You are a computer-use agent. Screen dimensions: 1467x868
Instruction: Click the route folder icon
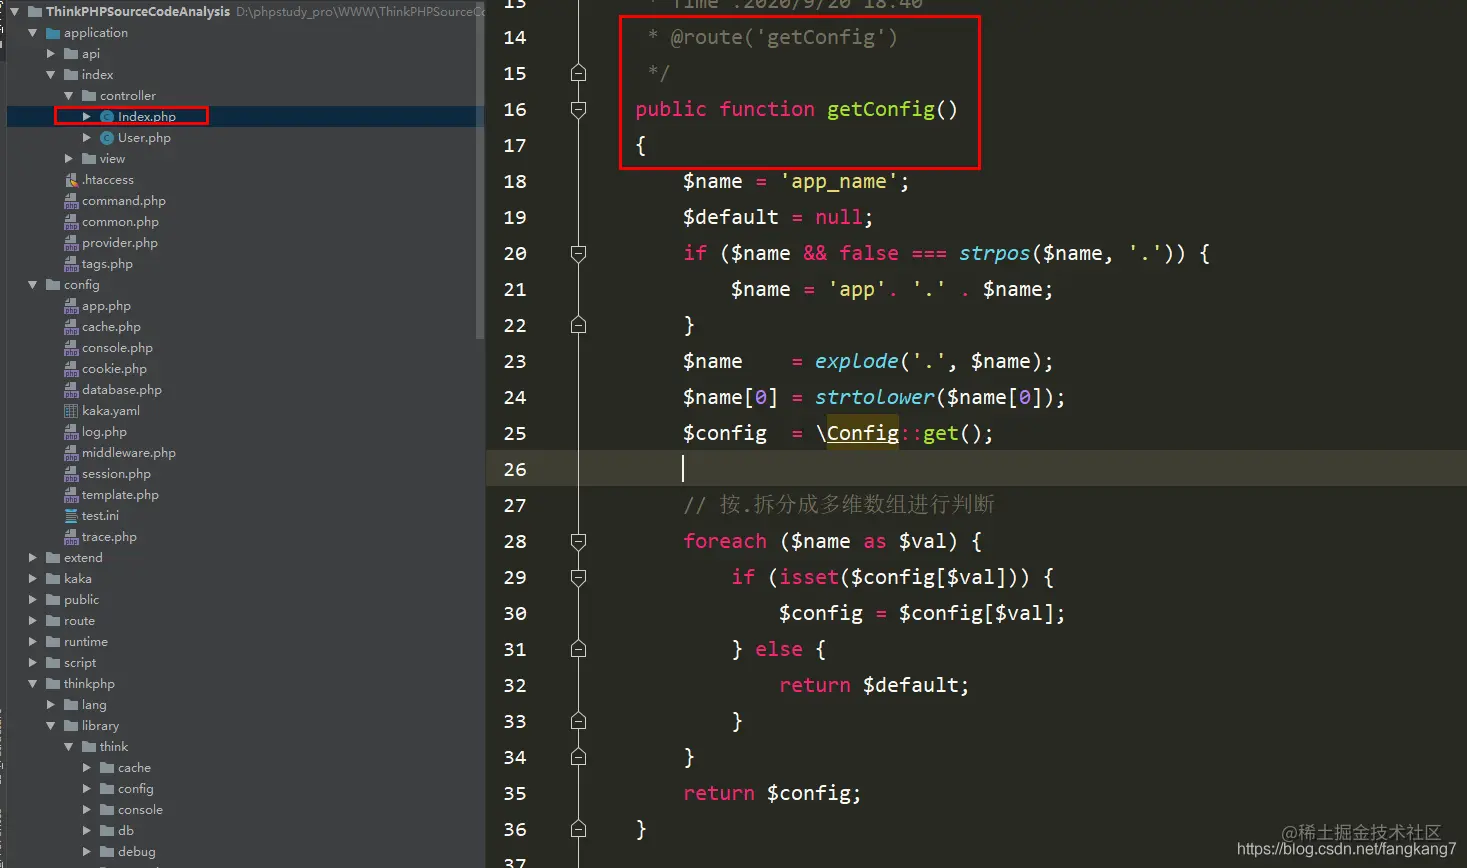53,621
